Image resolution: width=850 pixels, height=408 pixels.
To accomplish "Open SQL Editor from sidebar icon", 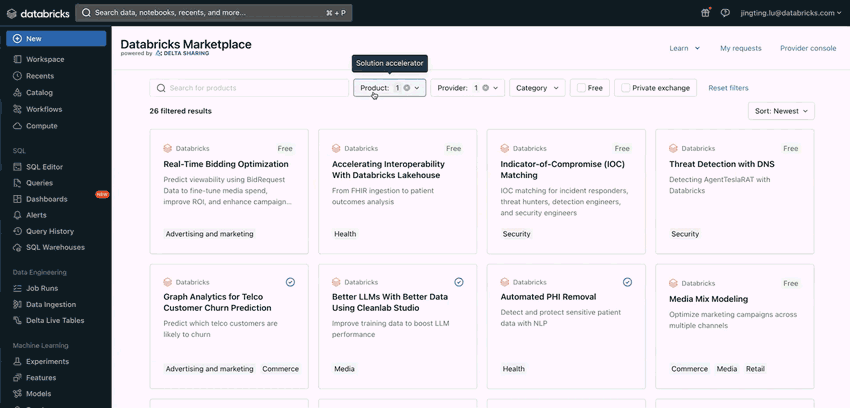I will 18,167.
